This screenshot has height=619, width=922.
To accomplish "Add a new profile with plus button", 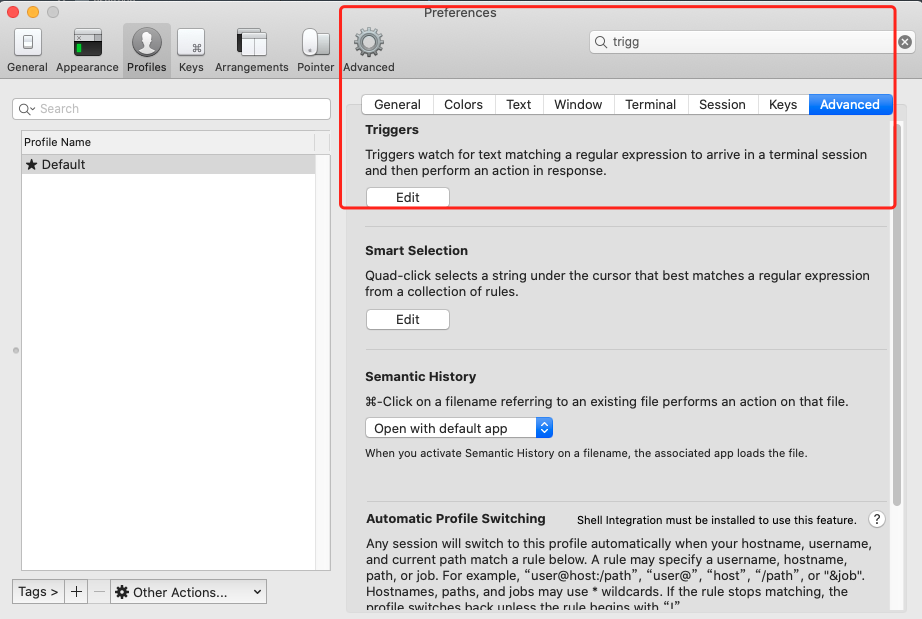I will pos(77,592).
